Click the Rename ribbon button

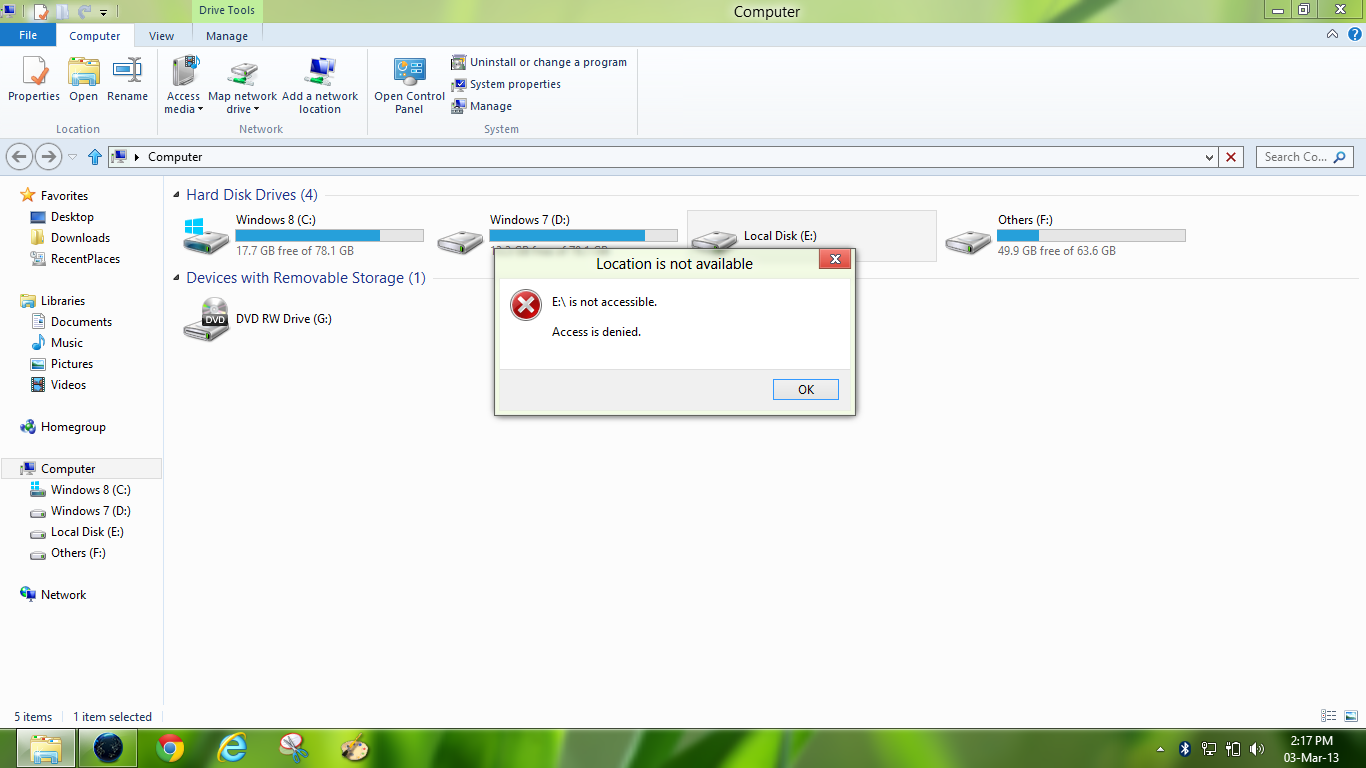(x=127, y=79)
